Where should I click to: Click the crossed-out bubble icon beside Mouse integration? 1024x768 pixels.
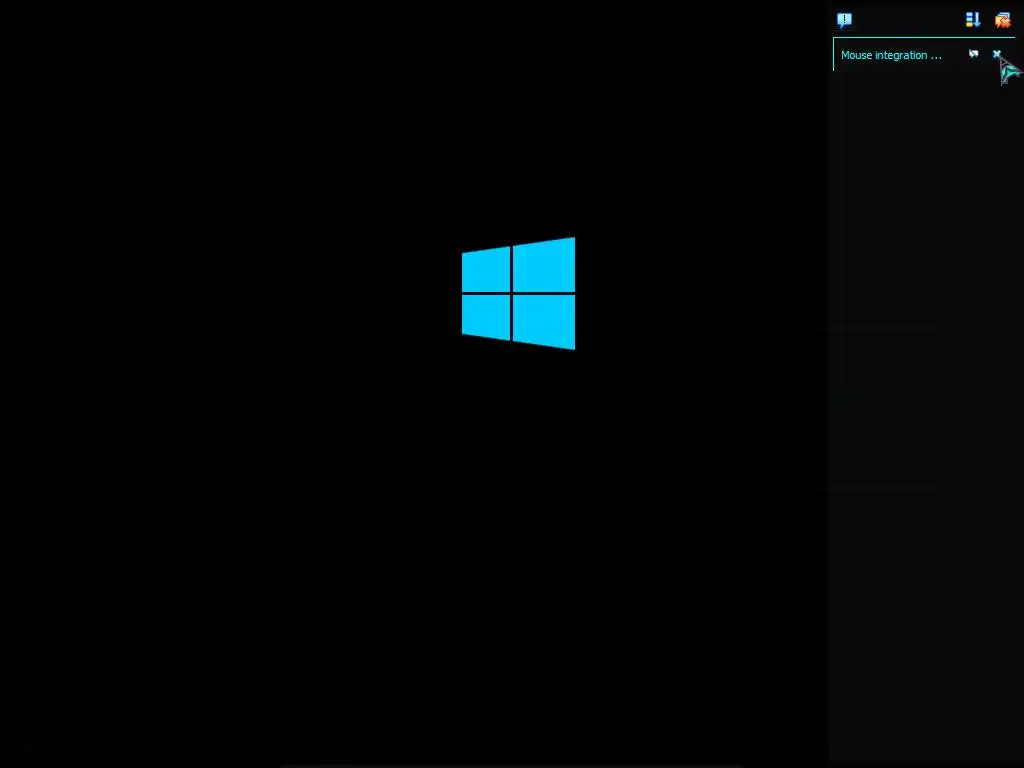tap(974, 54)
